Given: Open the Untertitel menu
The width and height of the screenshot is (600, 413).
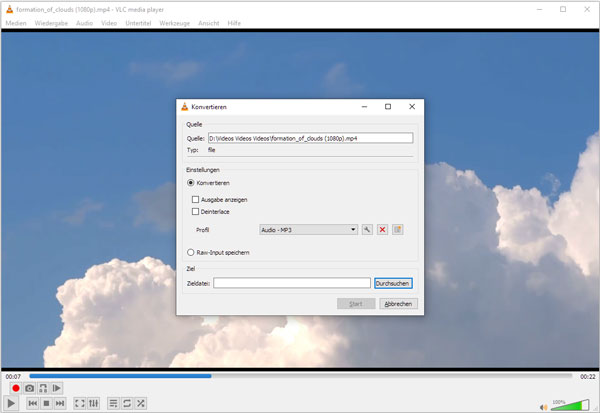Looking at the screenshot, I should (139, 23).
